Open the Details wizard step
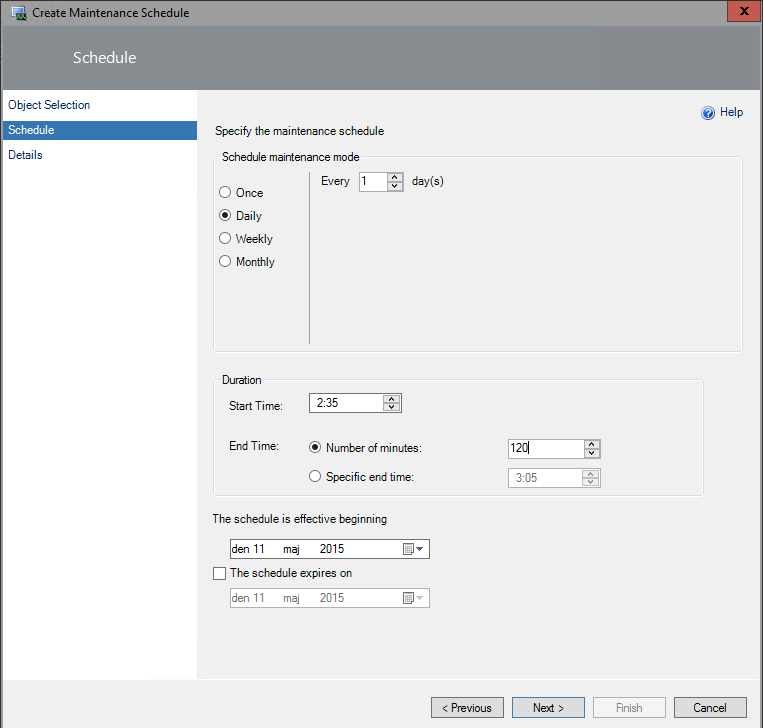This screenshot has width=763, height=728. [x=25, y=155]
